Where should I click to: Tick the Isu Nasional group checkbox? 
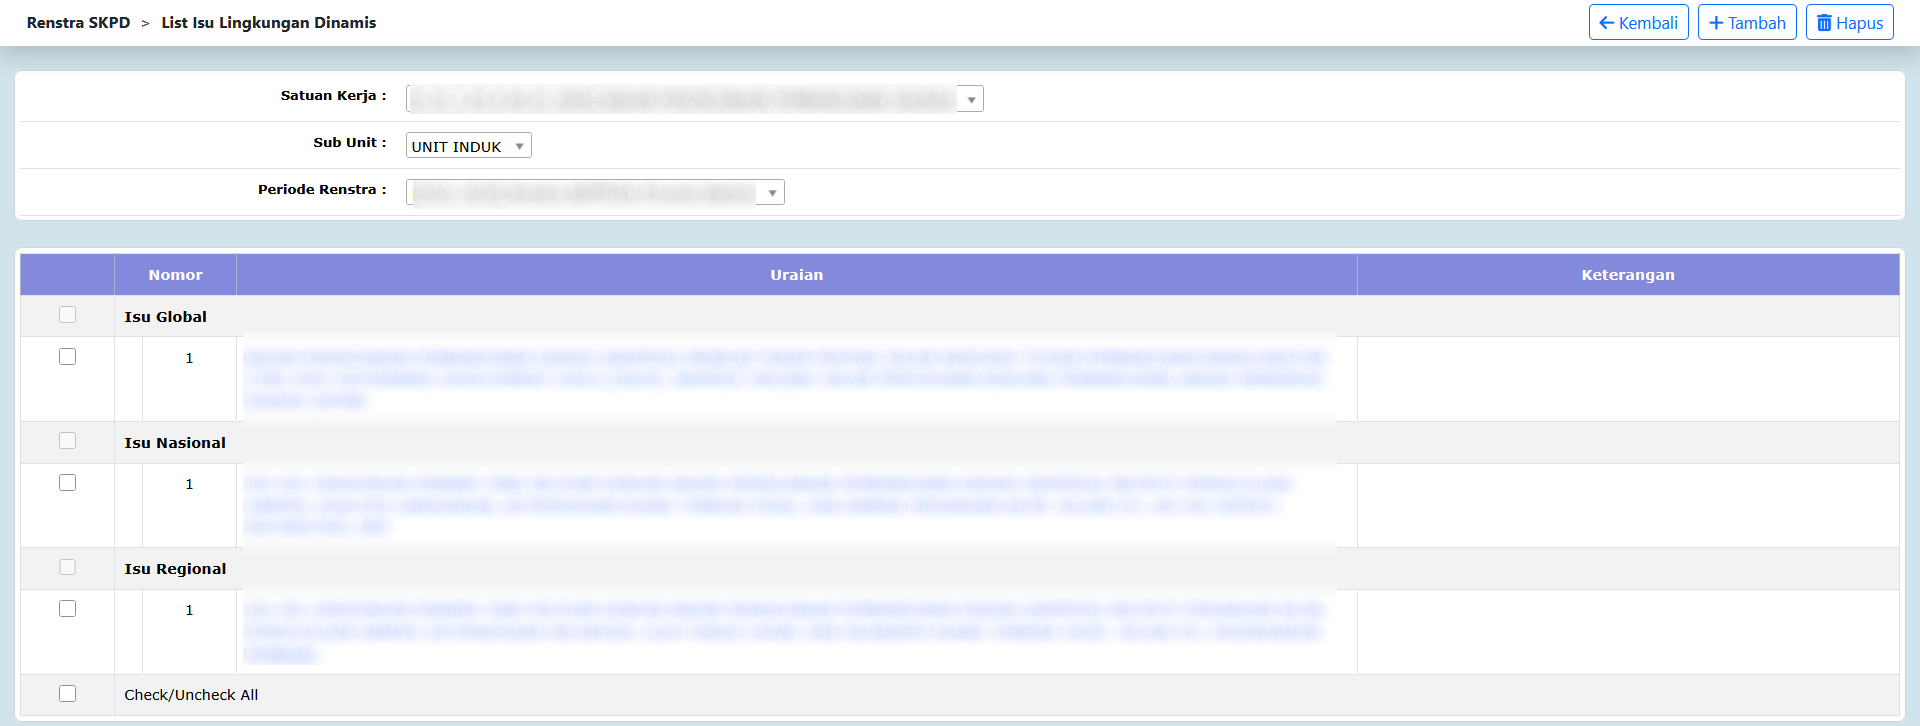(68, 441)
